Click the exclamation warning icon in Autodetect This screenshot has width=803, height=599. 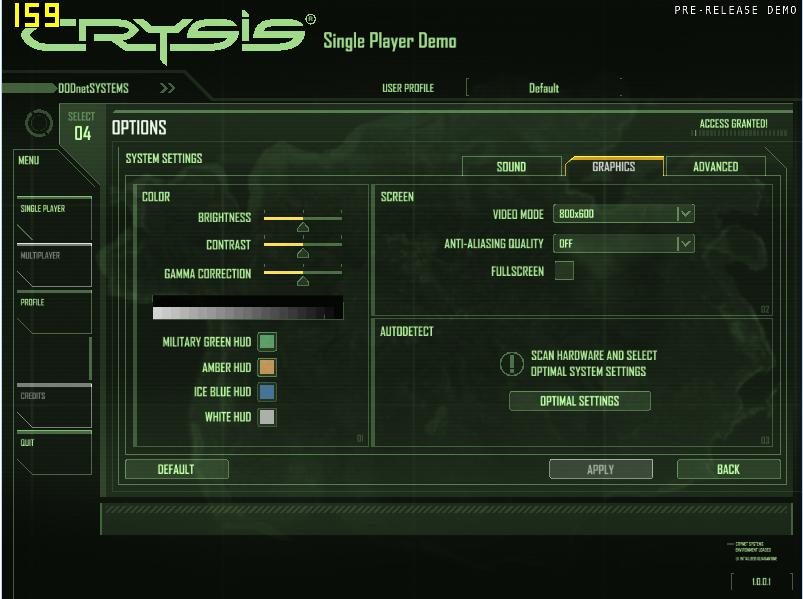pyautogui.click(x=511, y=363)
